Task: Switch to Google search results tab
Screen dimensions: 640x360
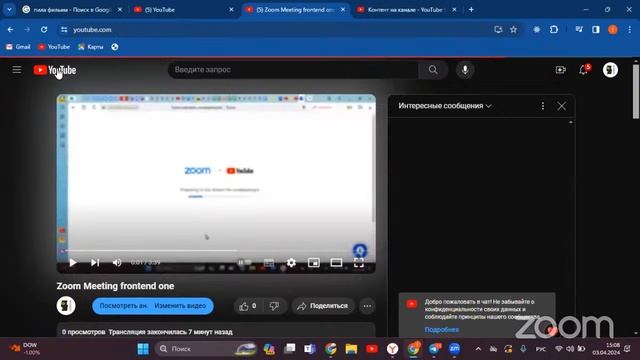Action: pyautogui.click(x=71, y=9)
